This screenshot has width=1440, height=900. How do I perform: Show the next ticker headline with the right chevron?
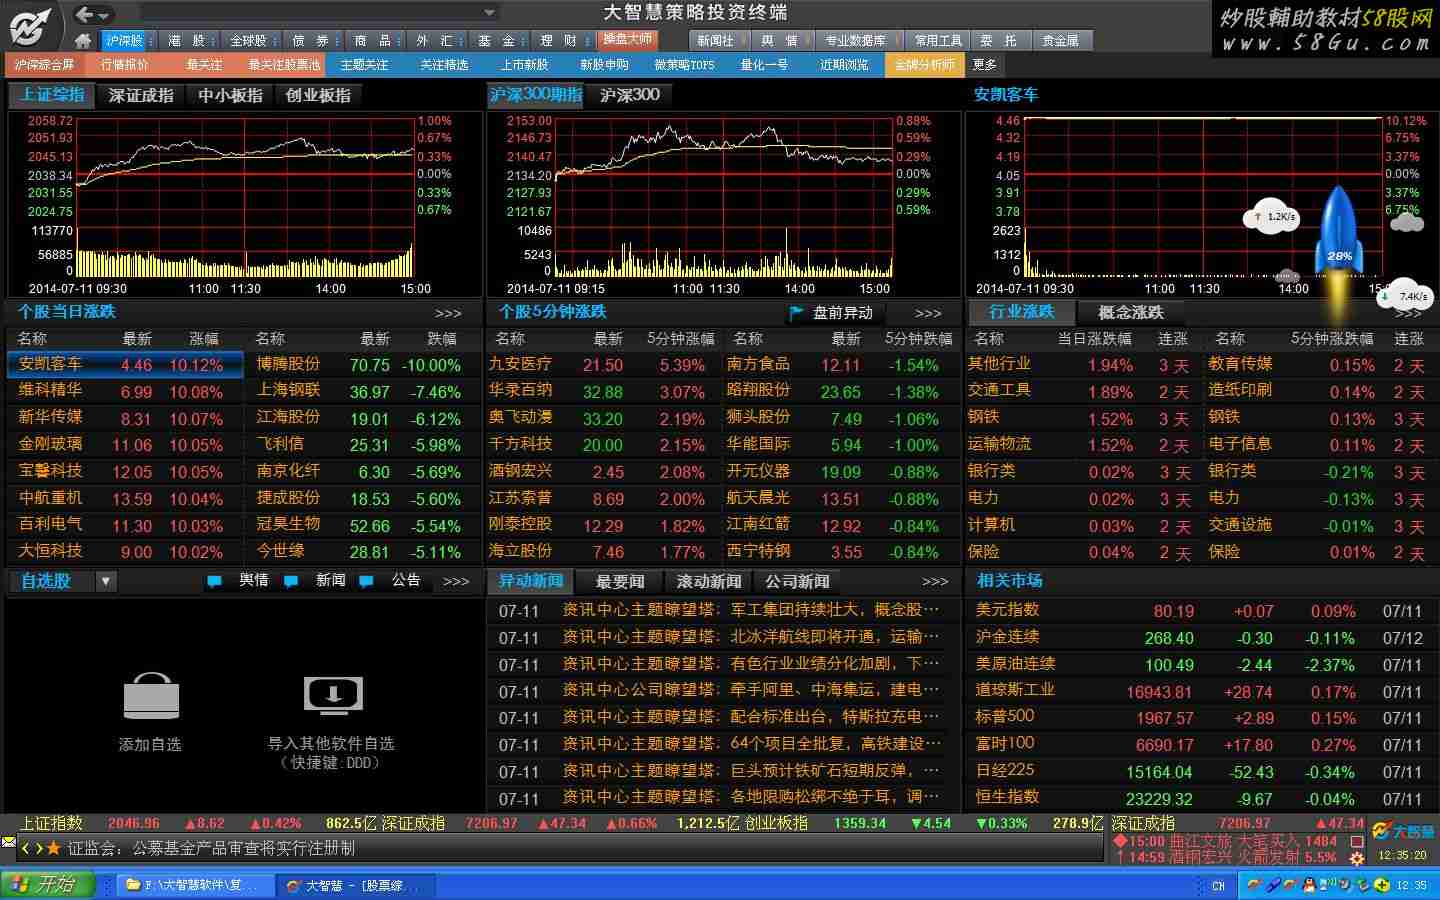(39, 848)
